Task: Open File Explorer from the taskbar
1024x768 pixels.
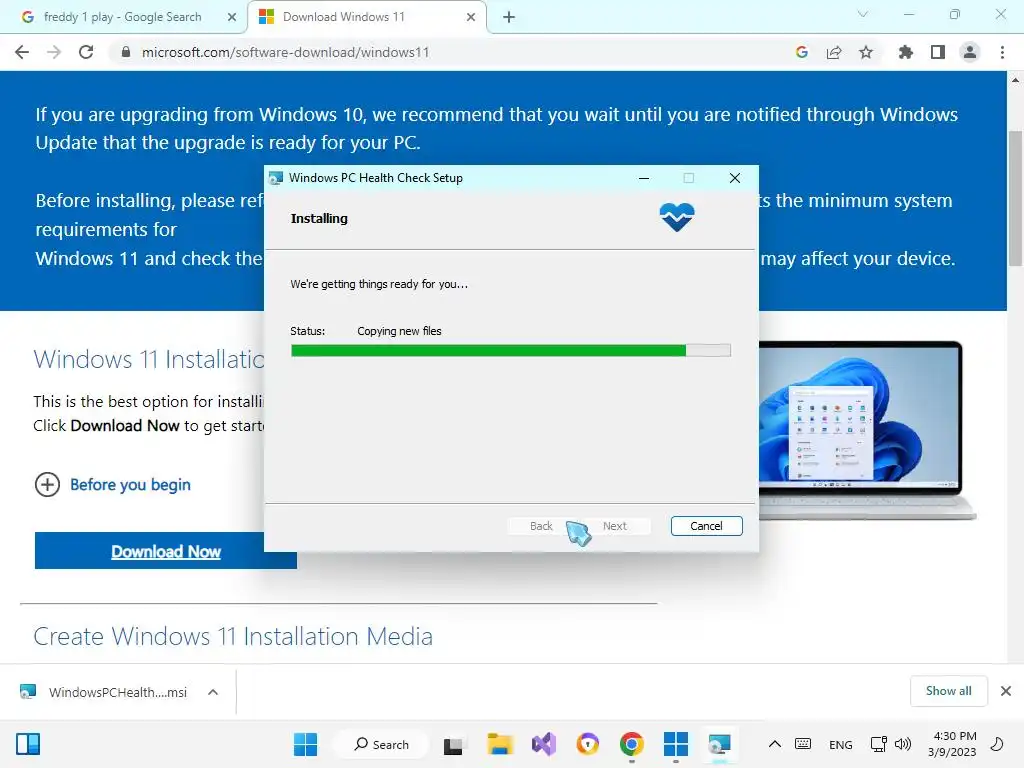Action: click(x=500, y=744)
